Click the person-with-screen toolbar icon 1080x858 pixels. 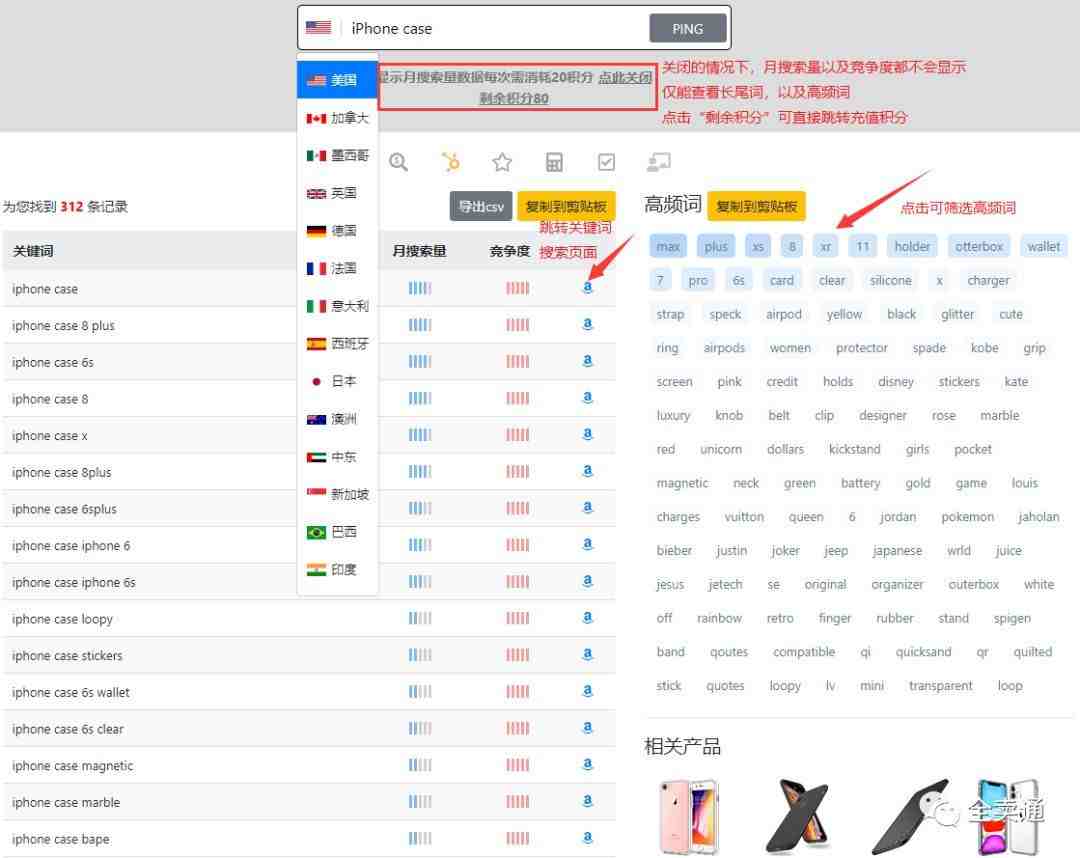(658, 163)
